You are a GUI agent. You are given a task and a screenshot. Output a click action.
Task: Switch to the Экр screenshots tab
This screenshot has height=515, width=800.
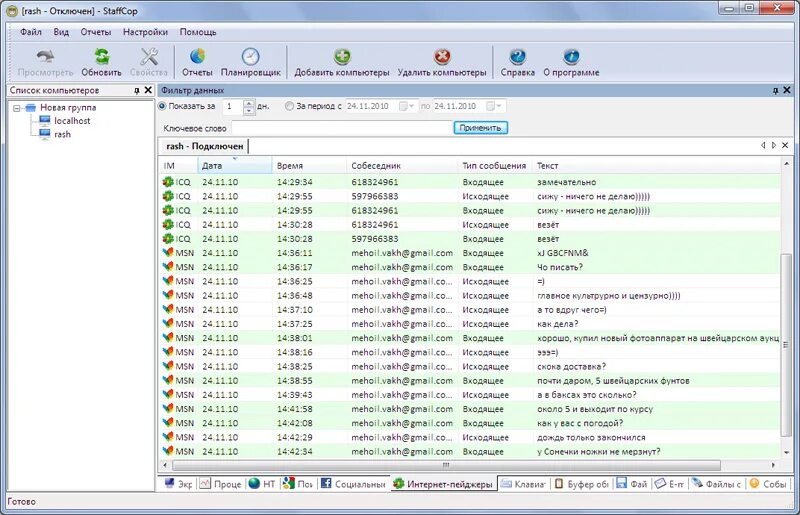[x=178, y=484]
